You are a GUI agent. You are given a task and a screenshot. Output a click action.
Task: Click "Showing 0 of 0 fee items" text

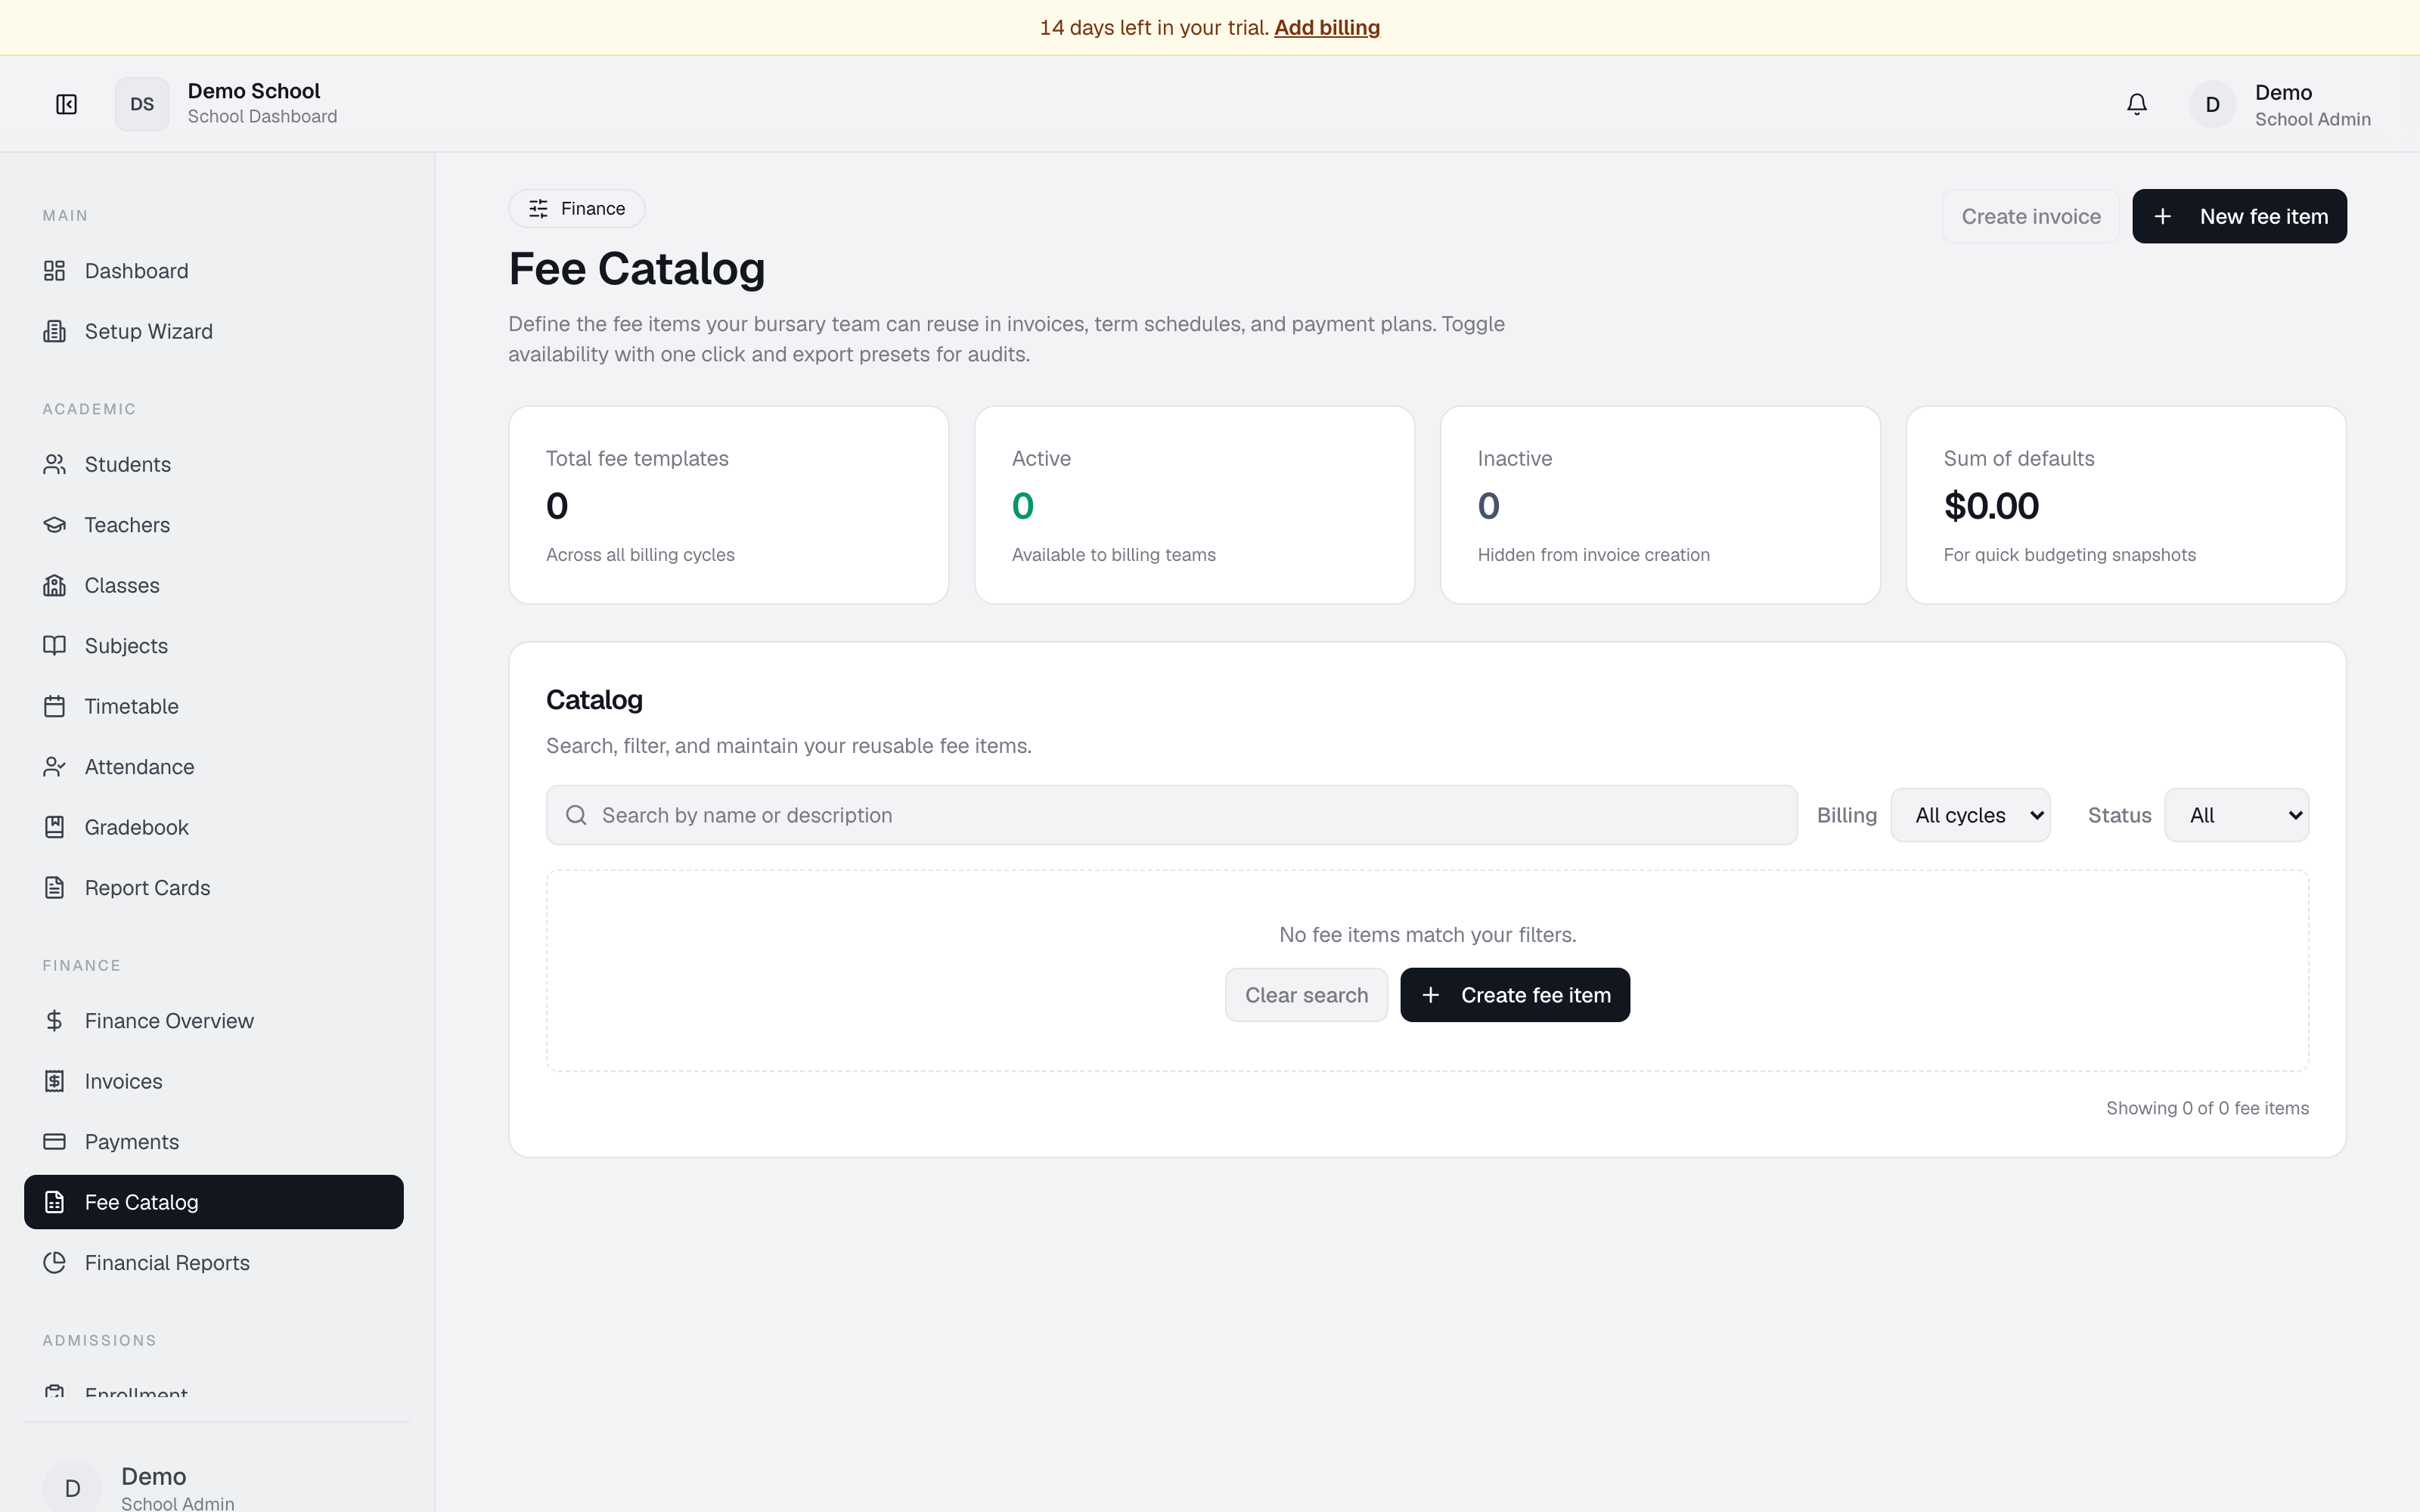(x=2207, y=1108)
